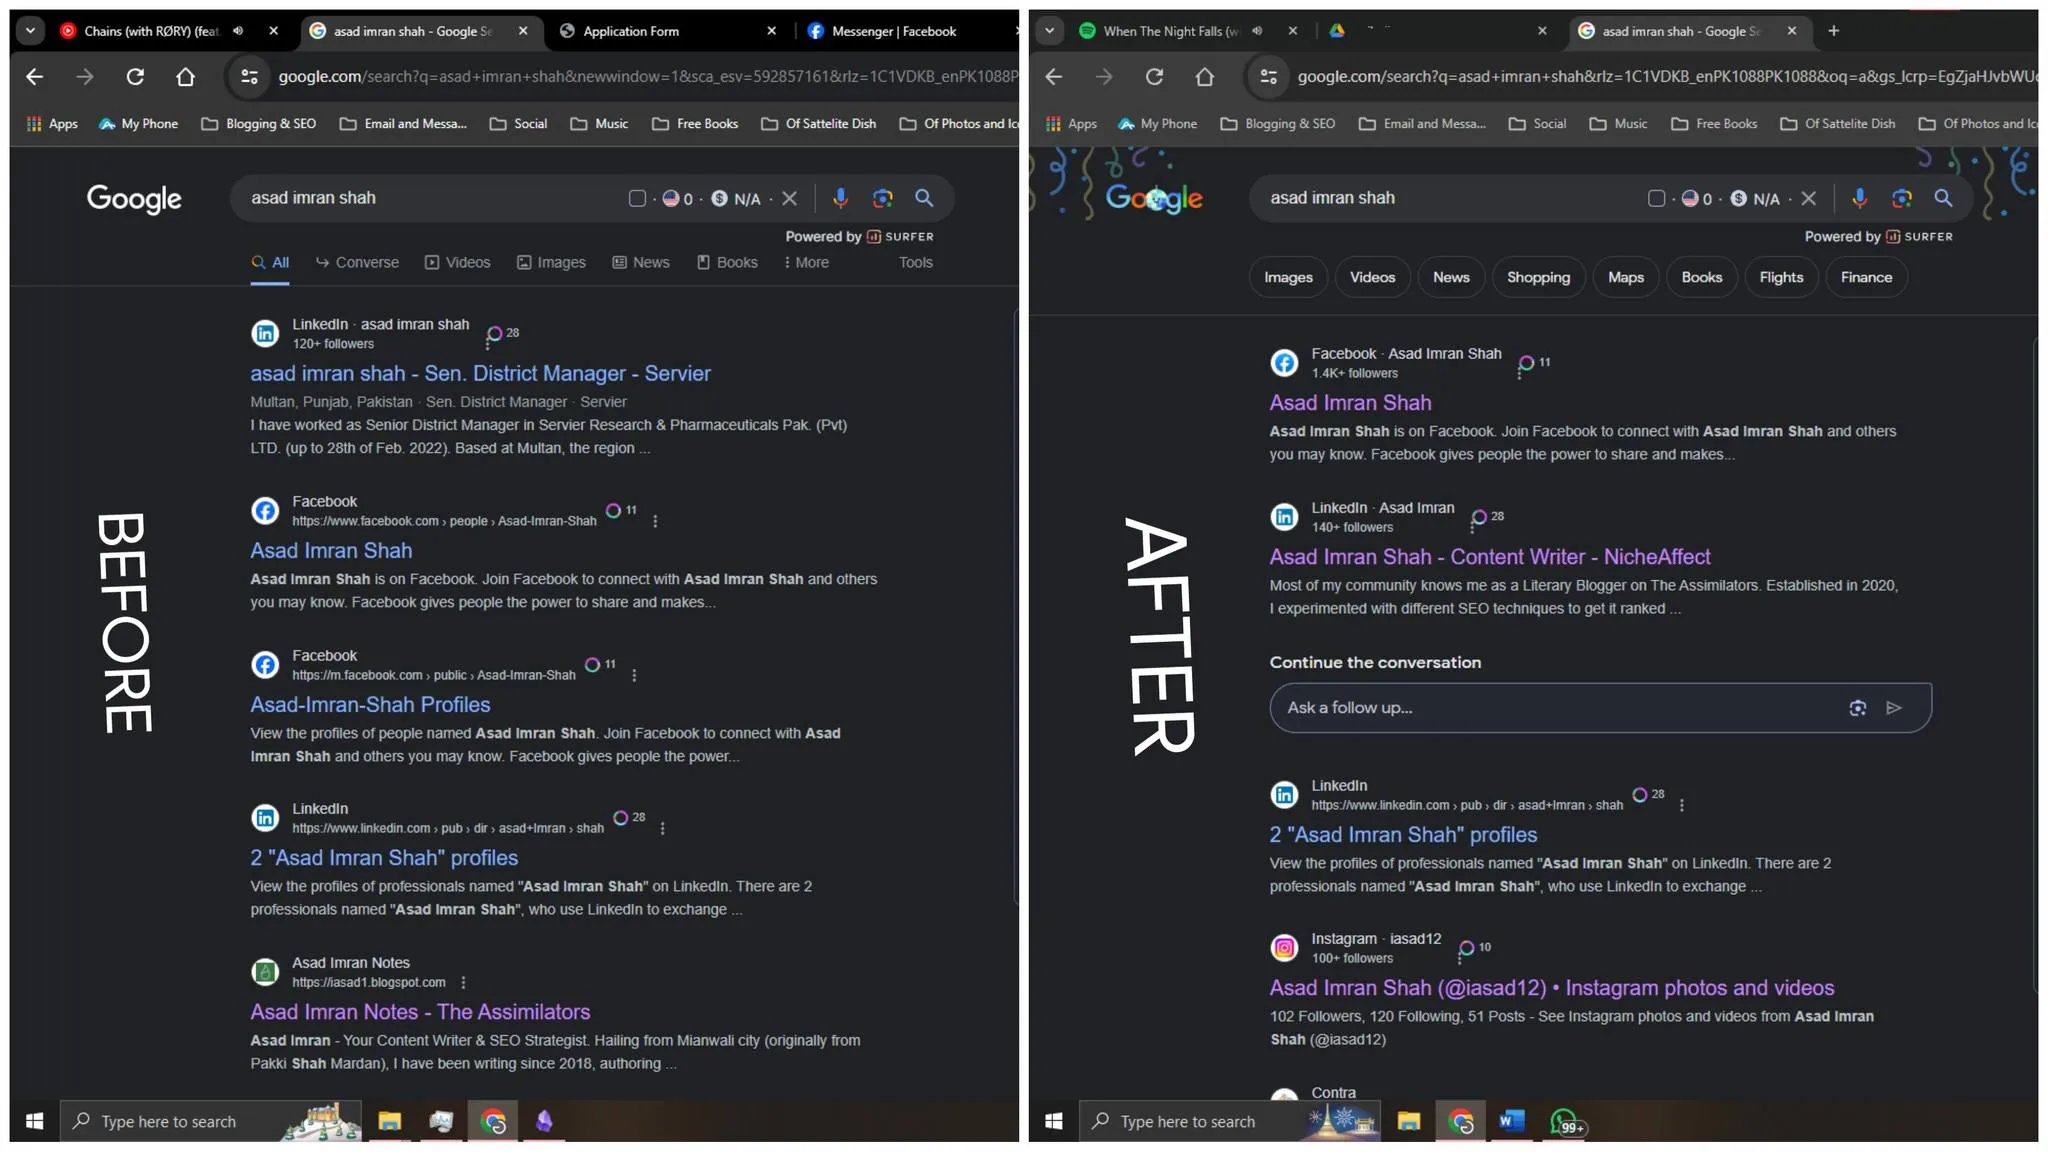Switch to the Application Form browser tab
The image size is (2048, 1152).
tap(631, 31)
